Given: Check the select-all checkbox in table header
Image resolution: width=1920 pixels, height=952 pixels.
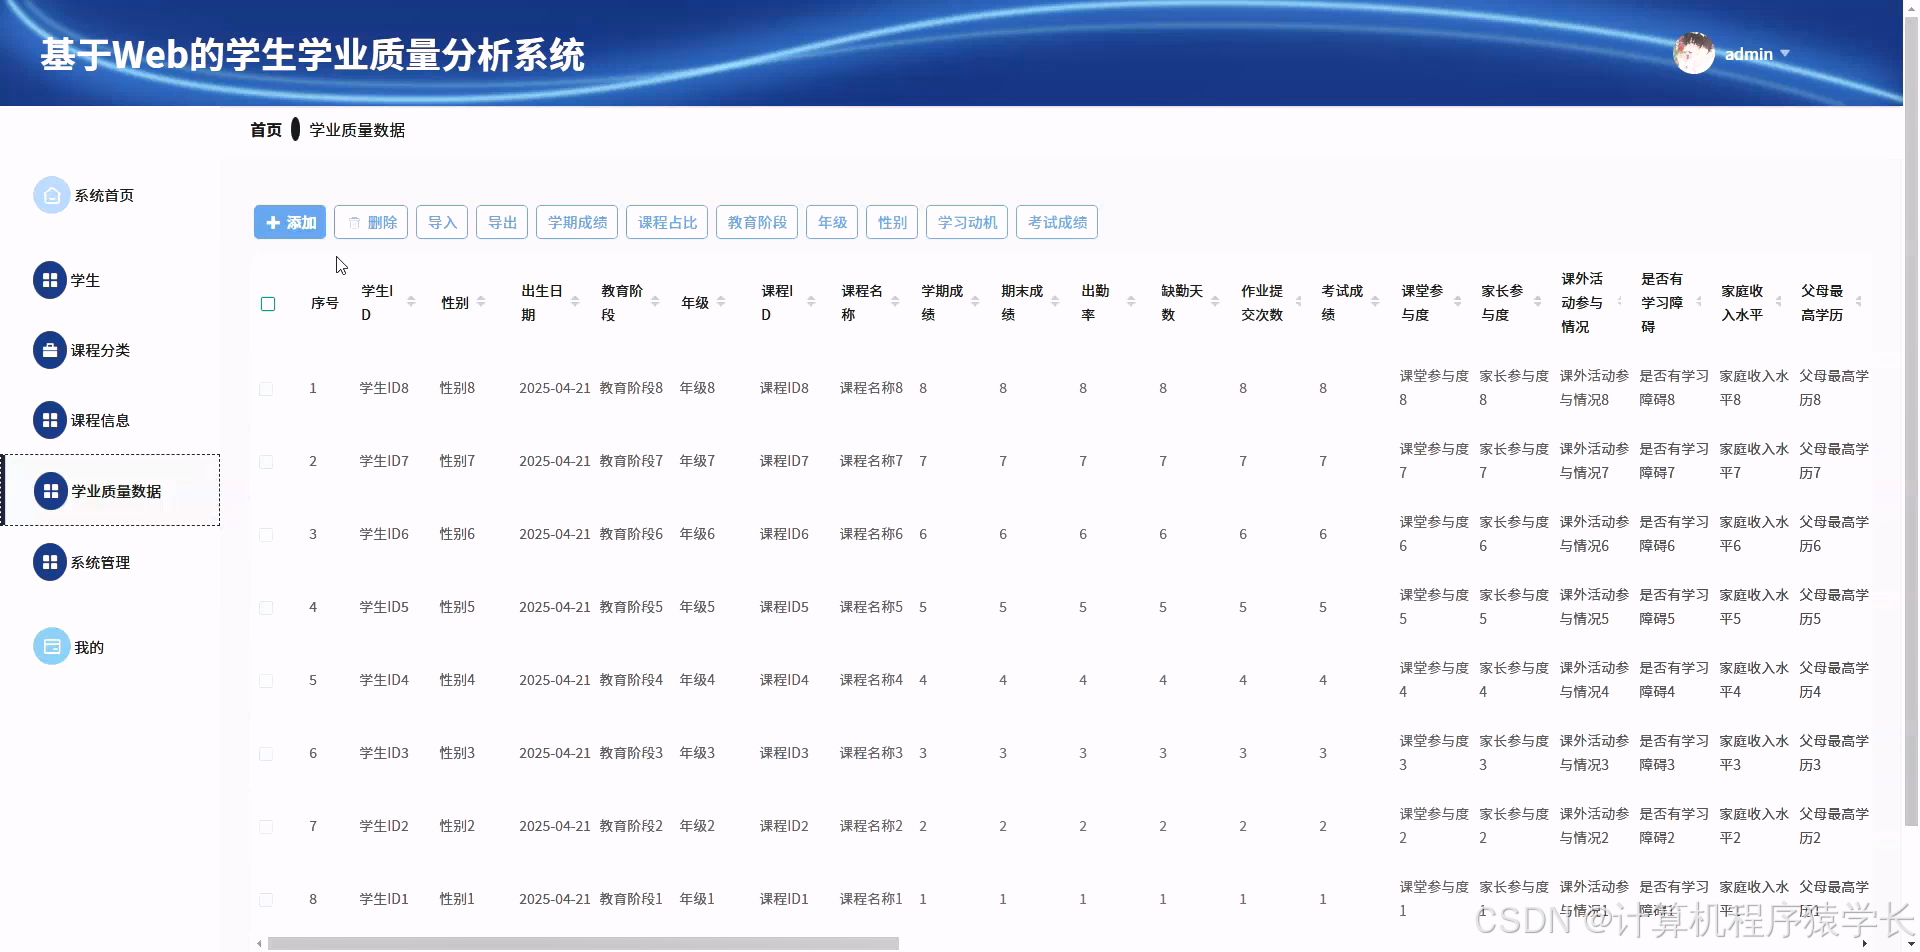Looking at the screenshot, I should click(x=267, y=304).
